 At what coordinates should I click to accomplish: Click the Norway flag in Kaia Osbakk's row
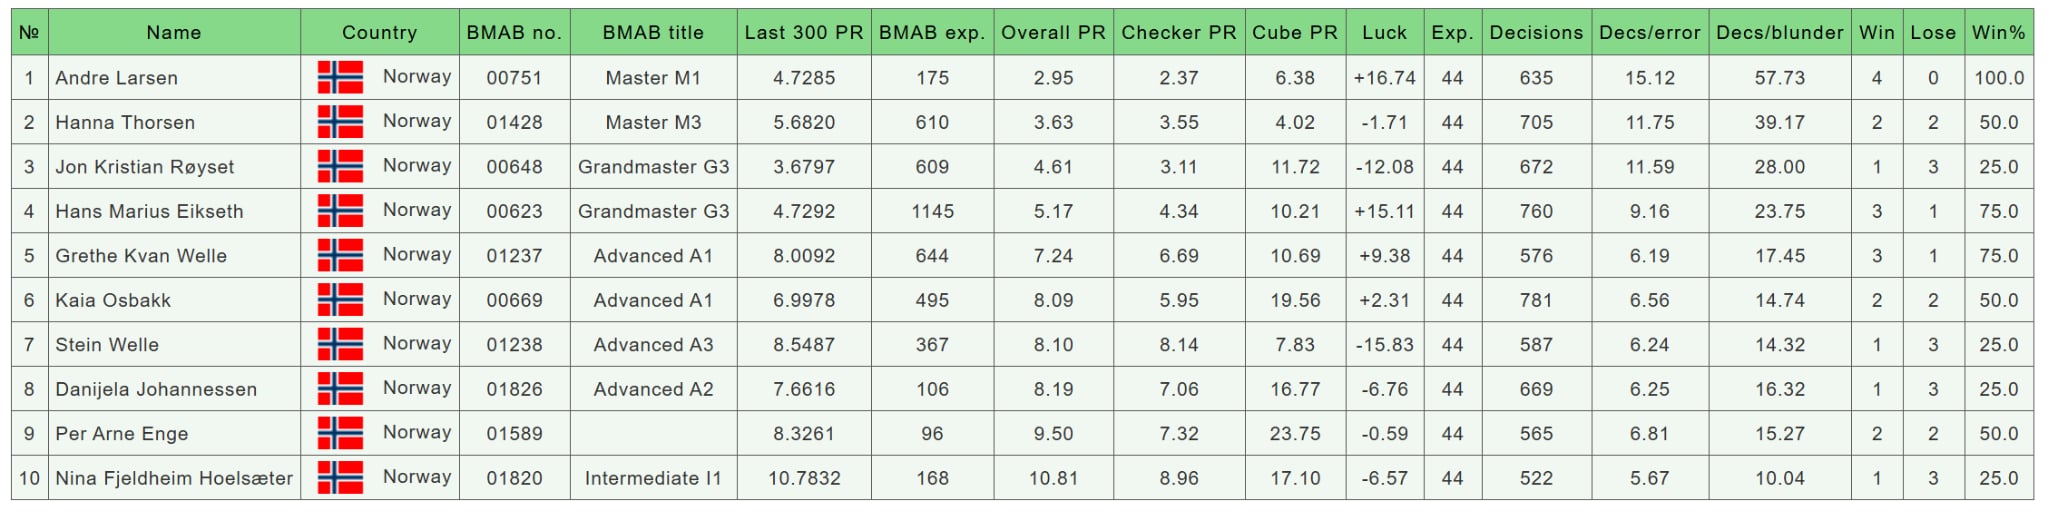(340, 300)
